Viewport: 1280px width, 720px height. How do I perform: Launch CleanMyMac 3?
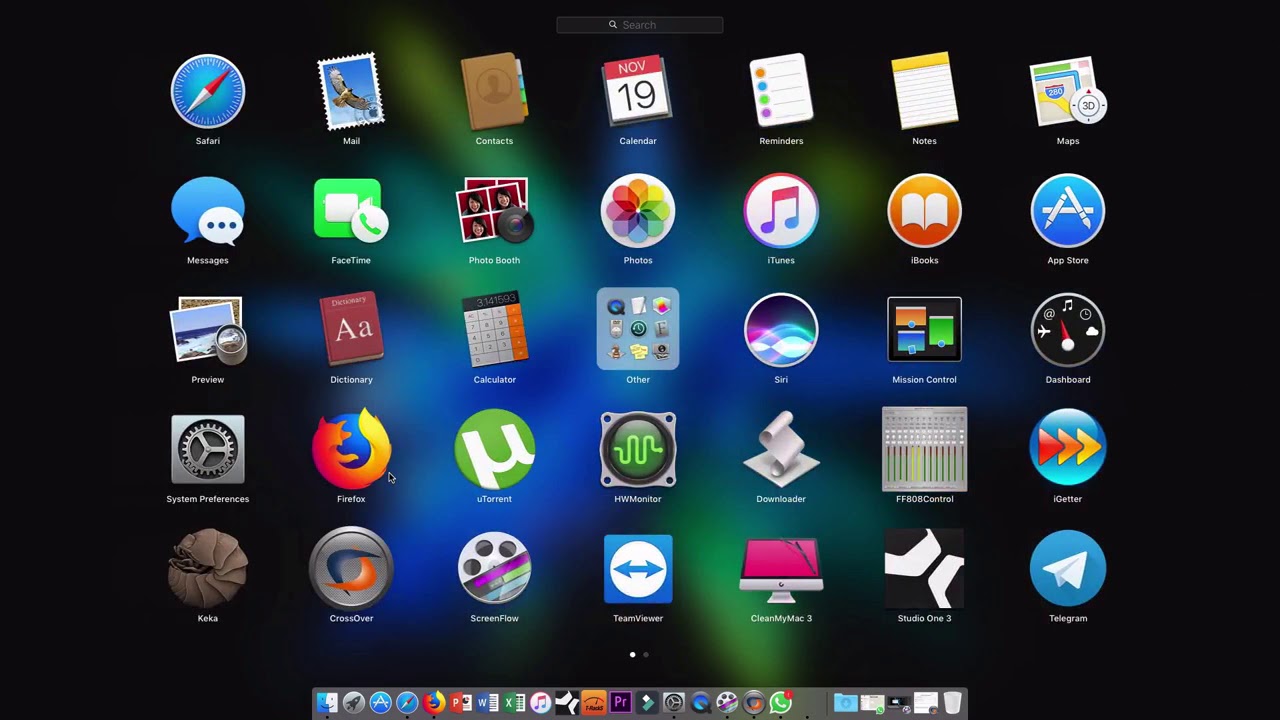(781, 568)
